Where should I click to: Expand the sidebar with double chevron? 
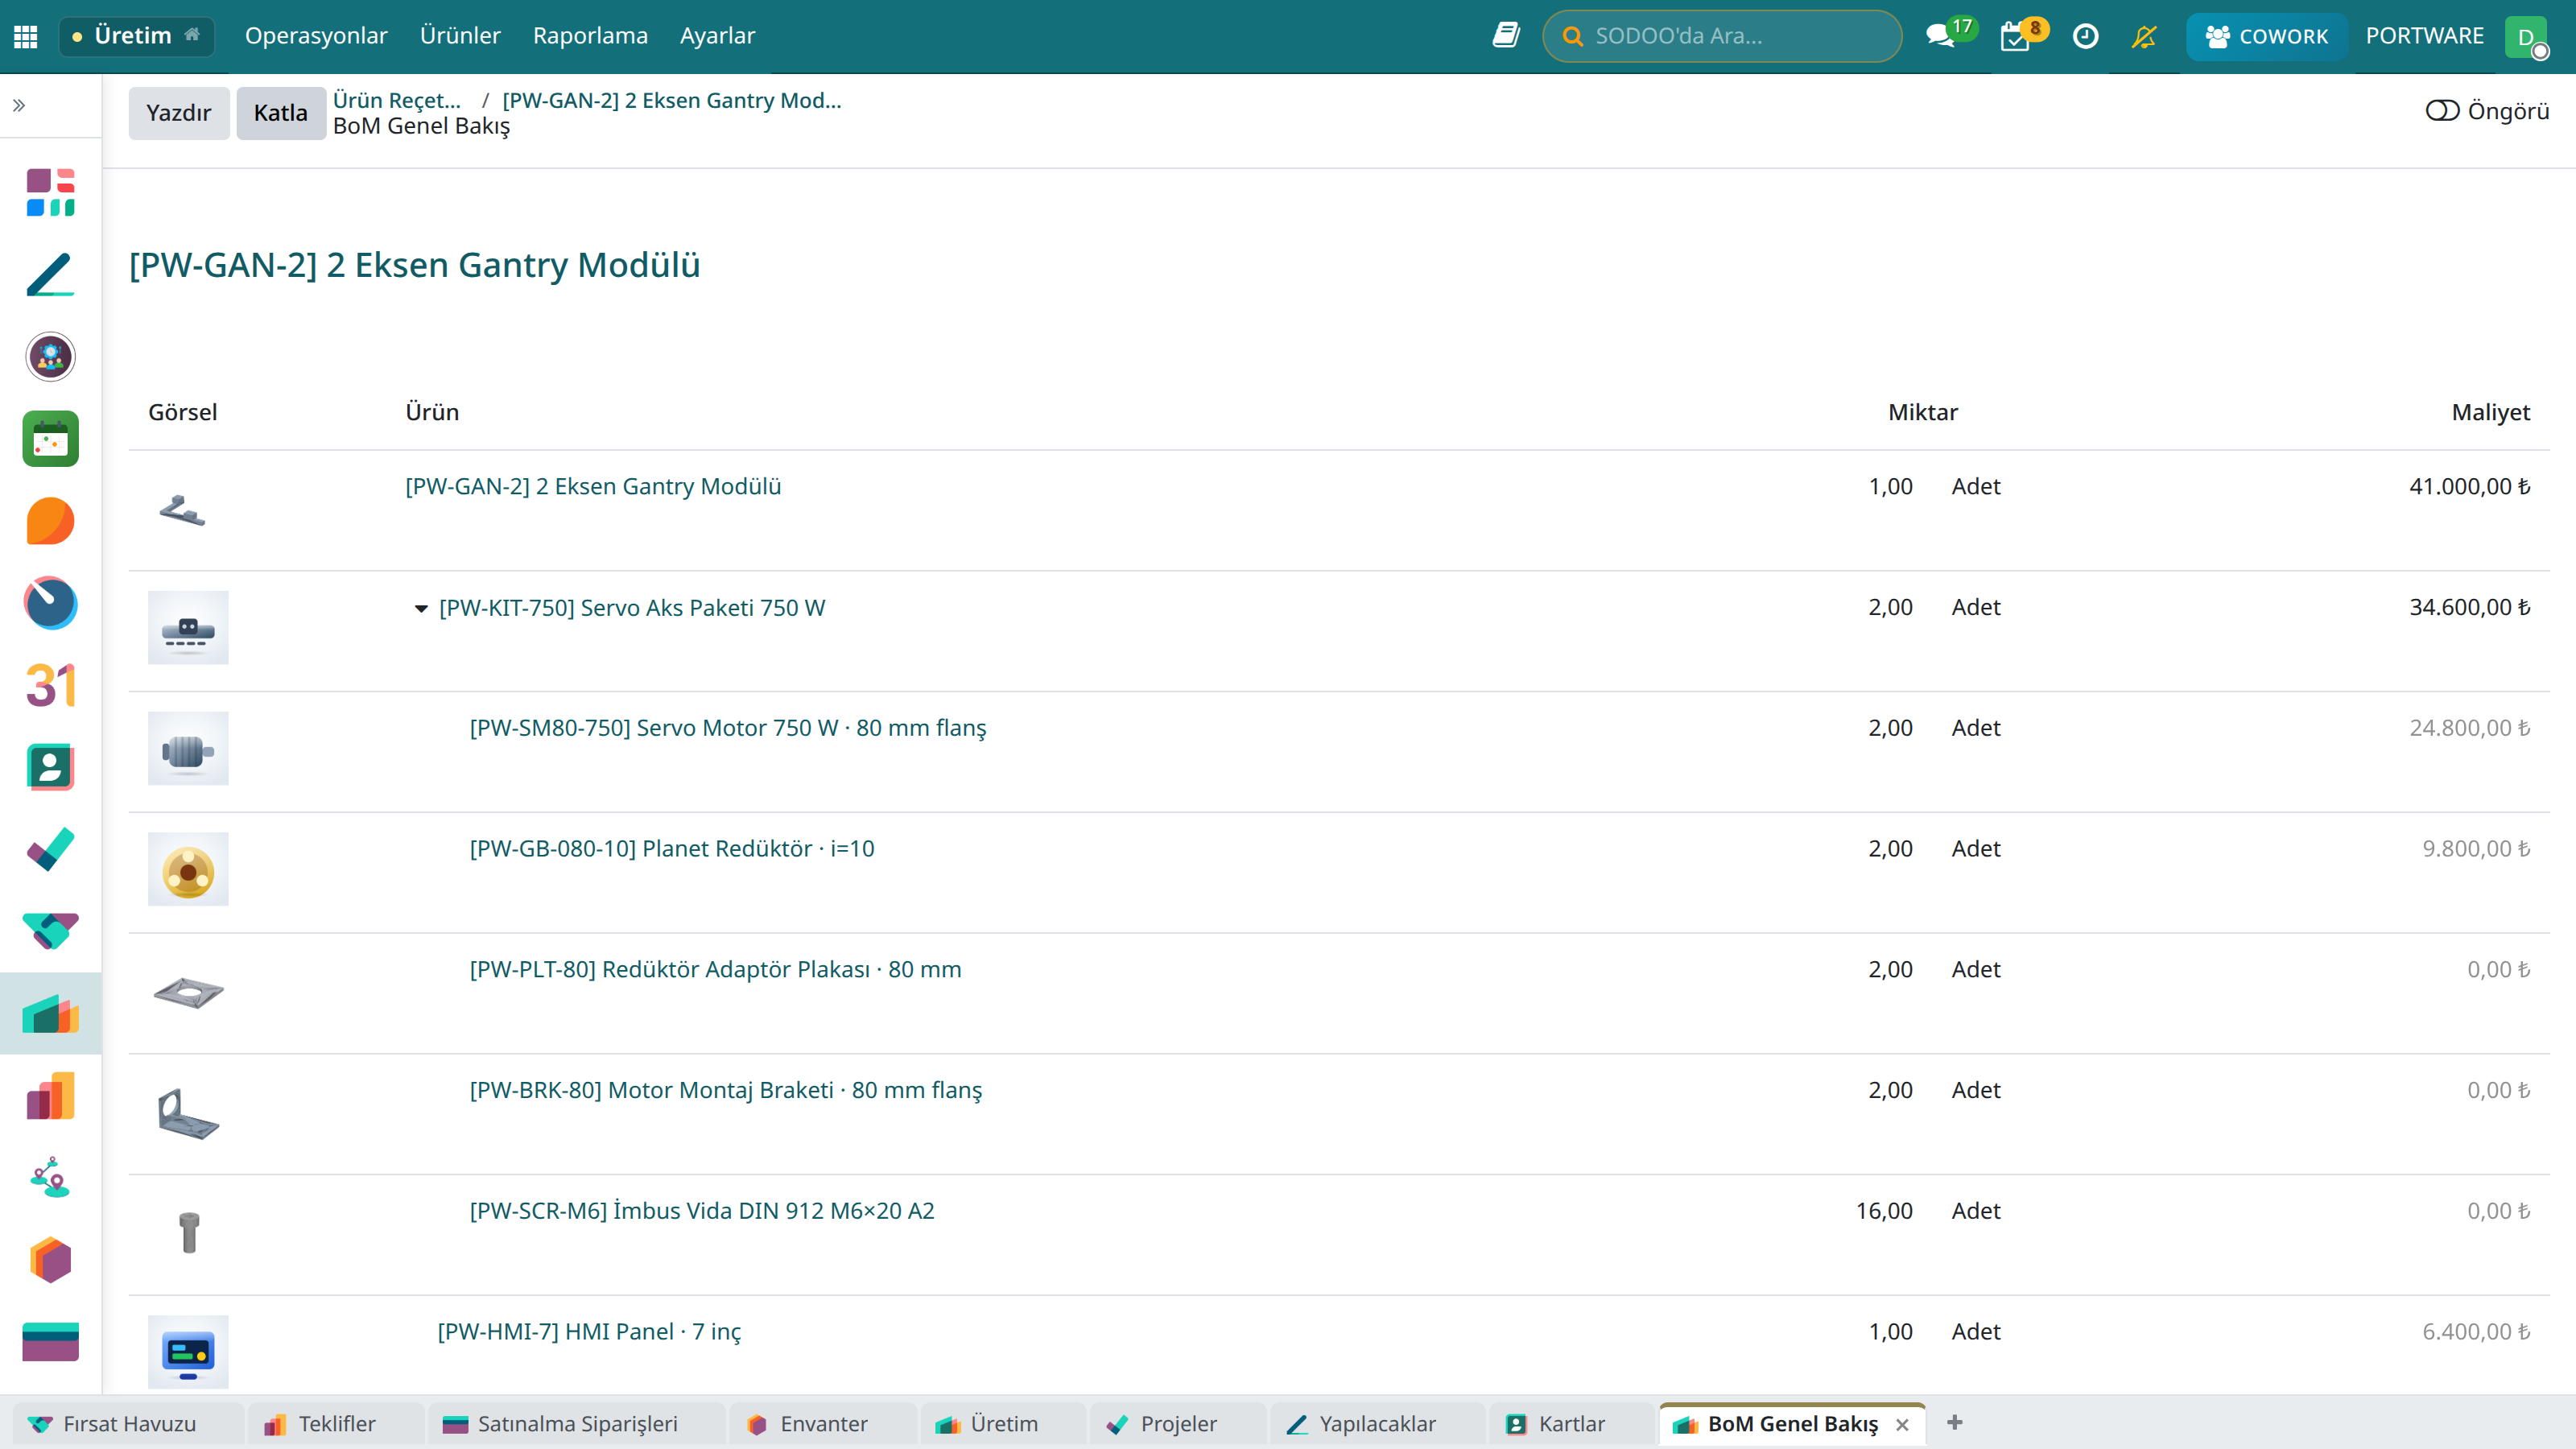(19, 105)
